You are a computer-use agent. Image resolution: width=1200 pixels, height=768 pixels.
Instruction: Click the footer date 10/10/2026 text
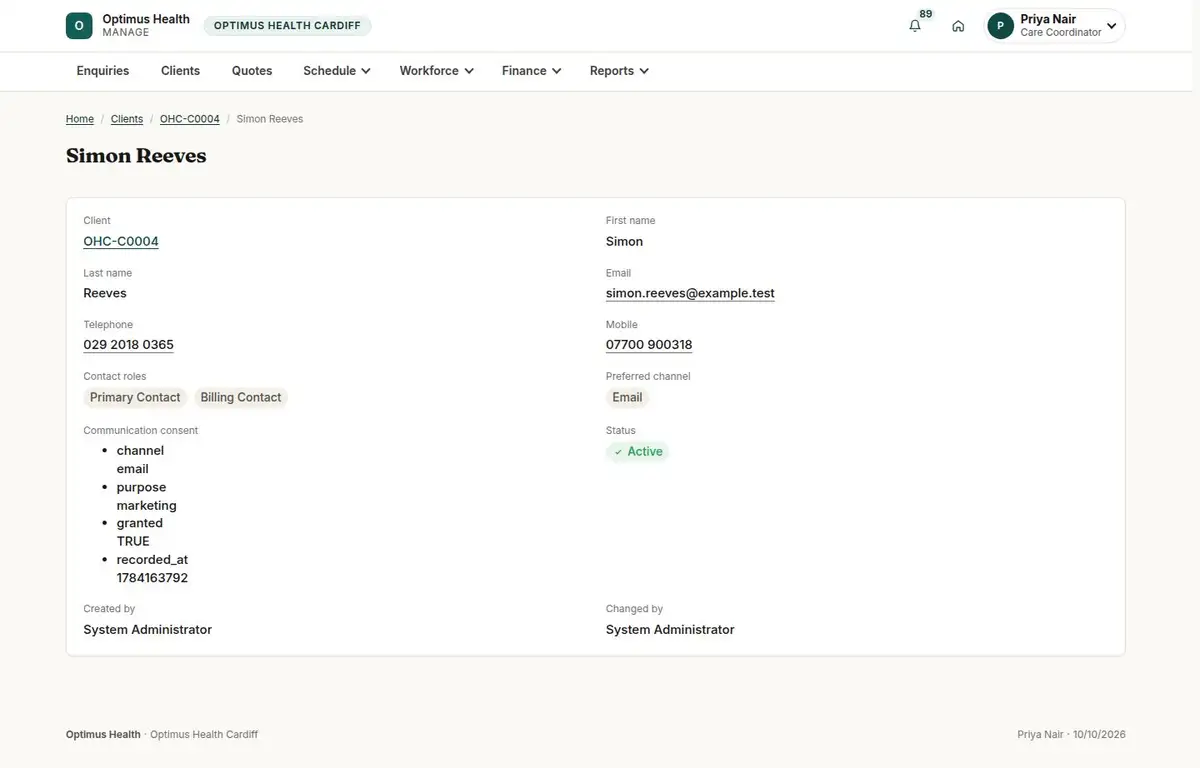pos(1099,735)
